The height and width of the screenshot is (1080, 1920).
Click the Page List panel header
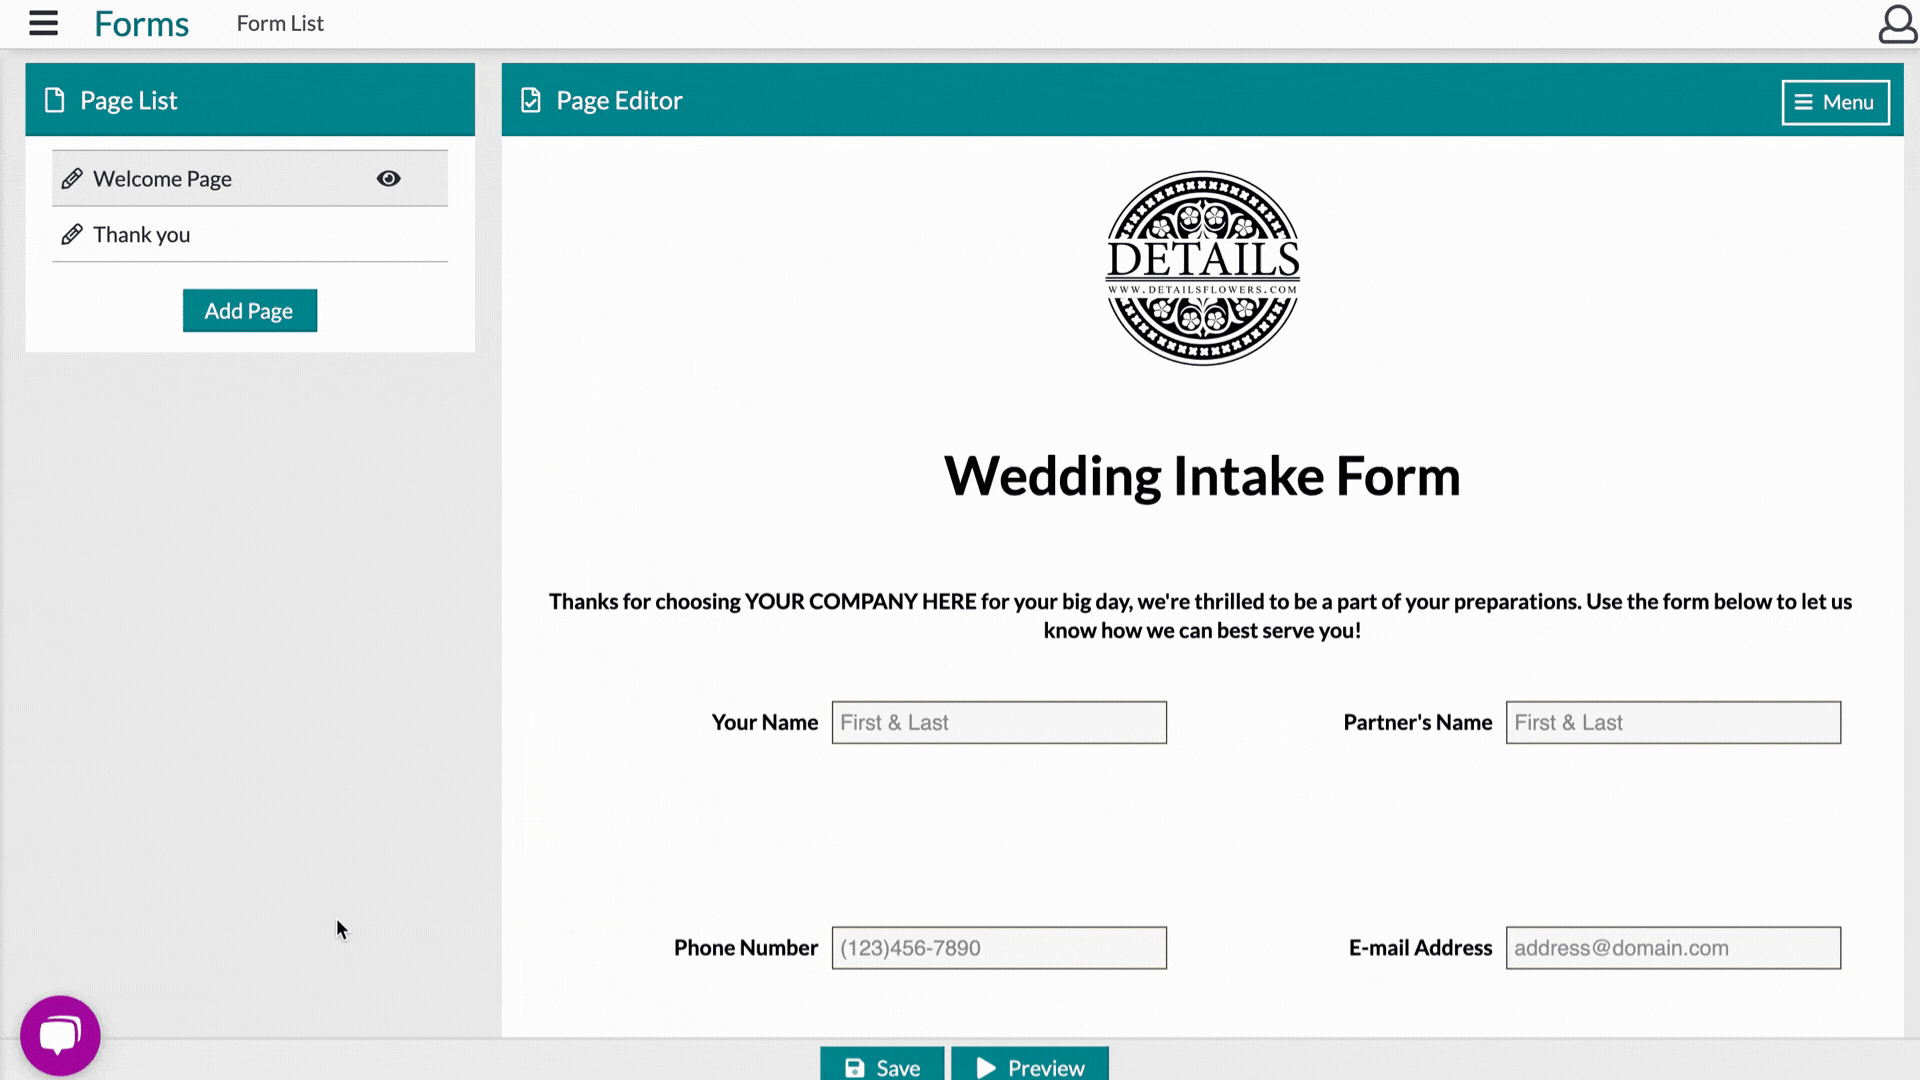pyautogui.click(x=250, y=100)
